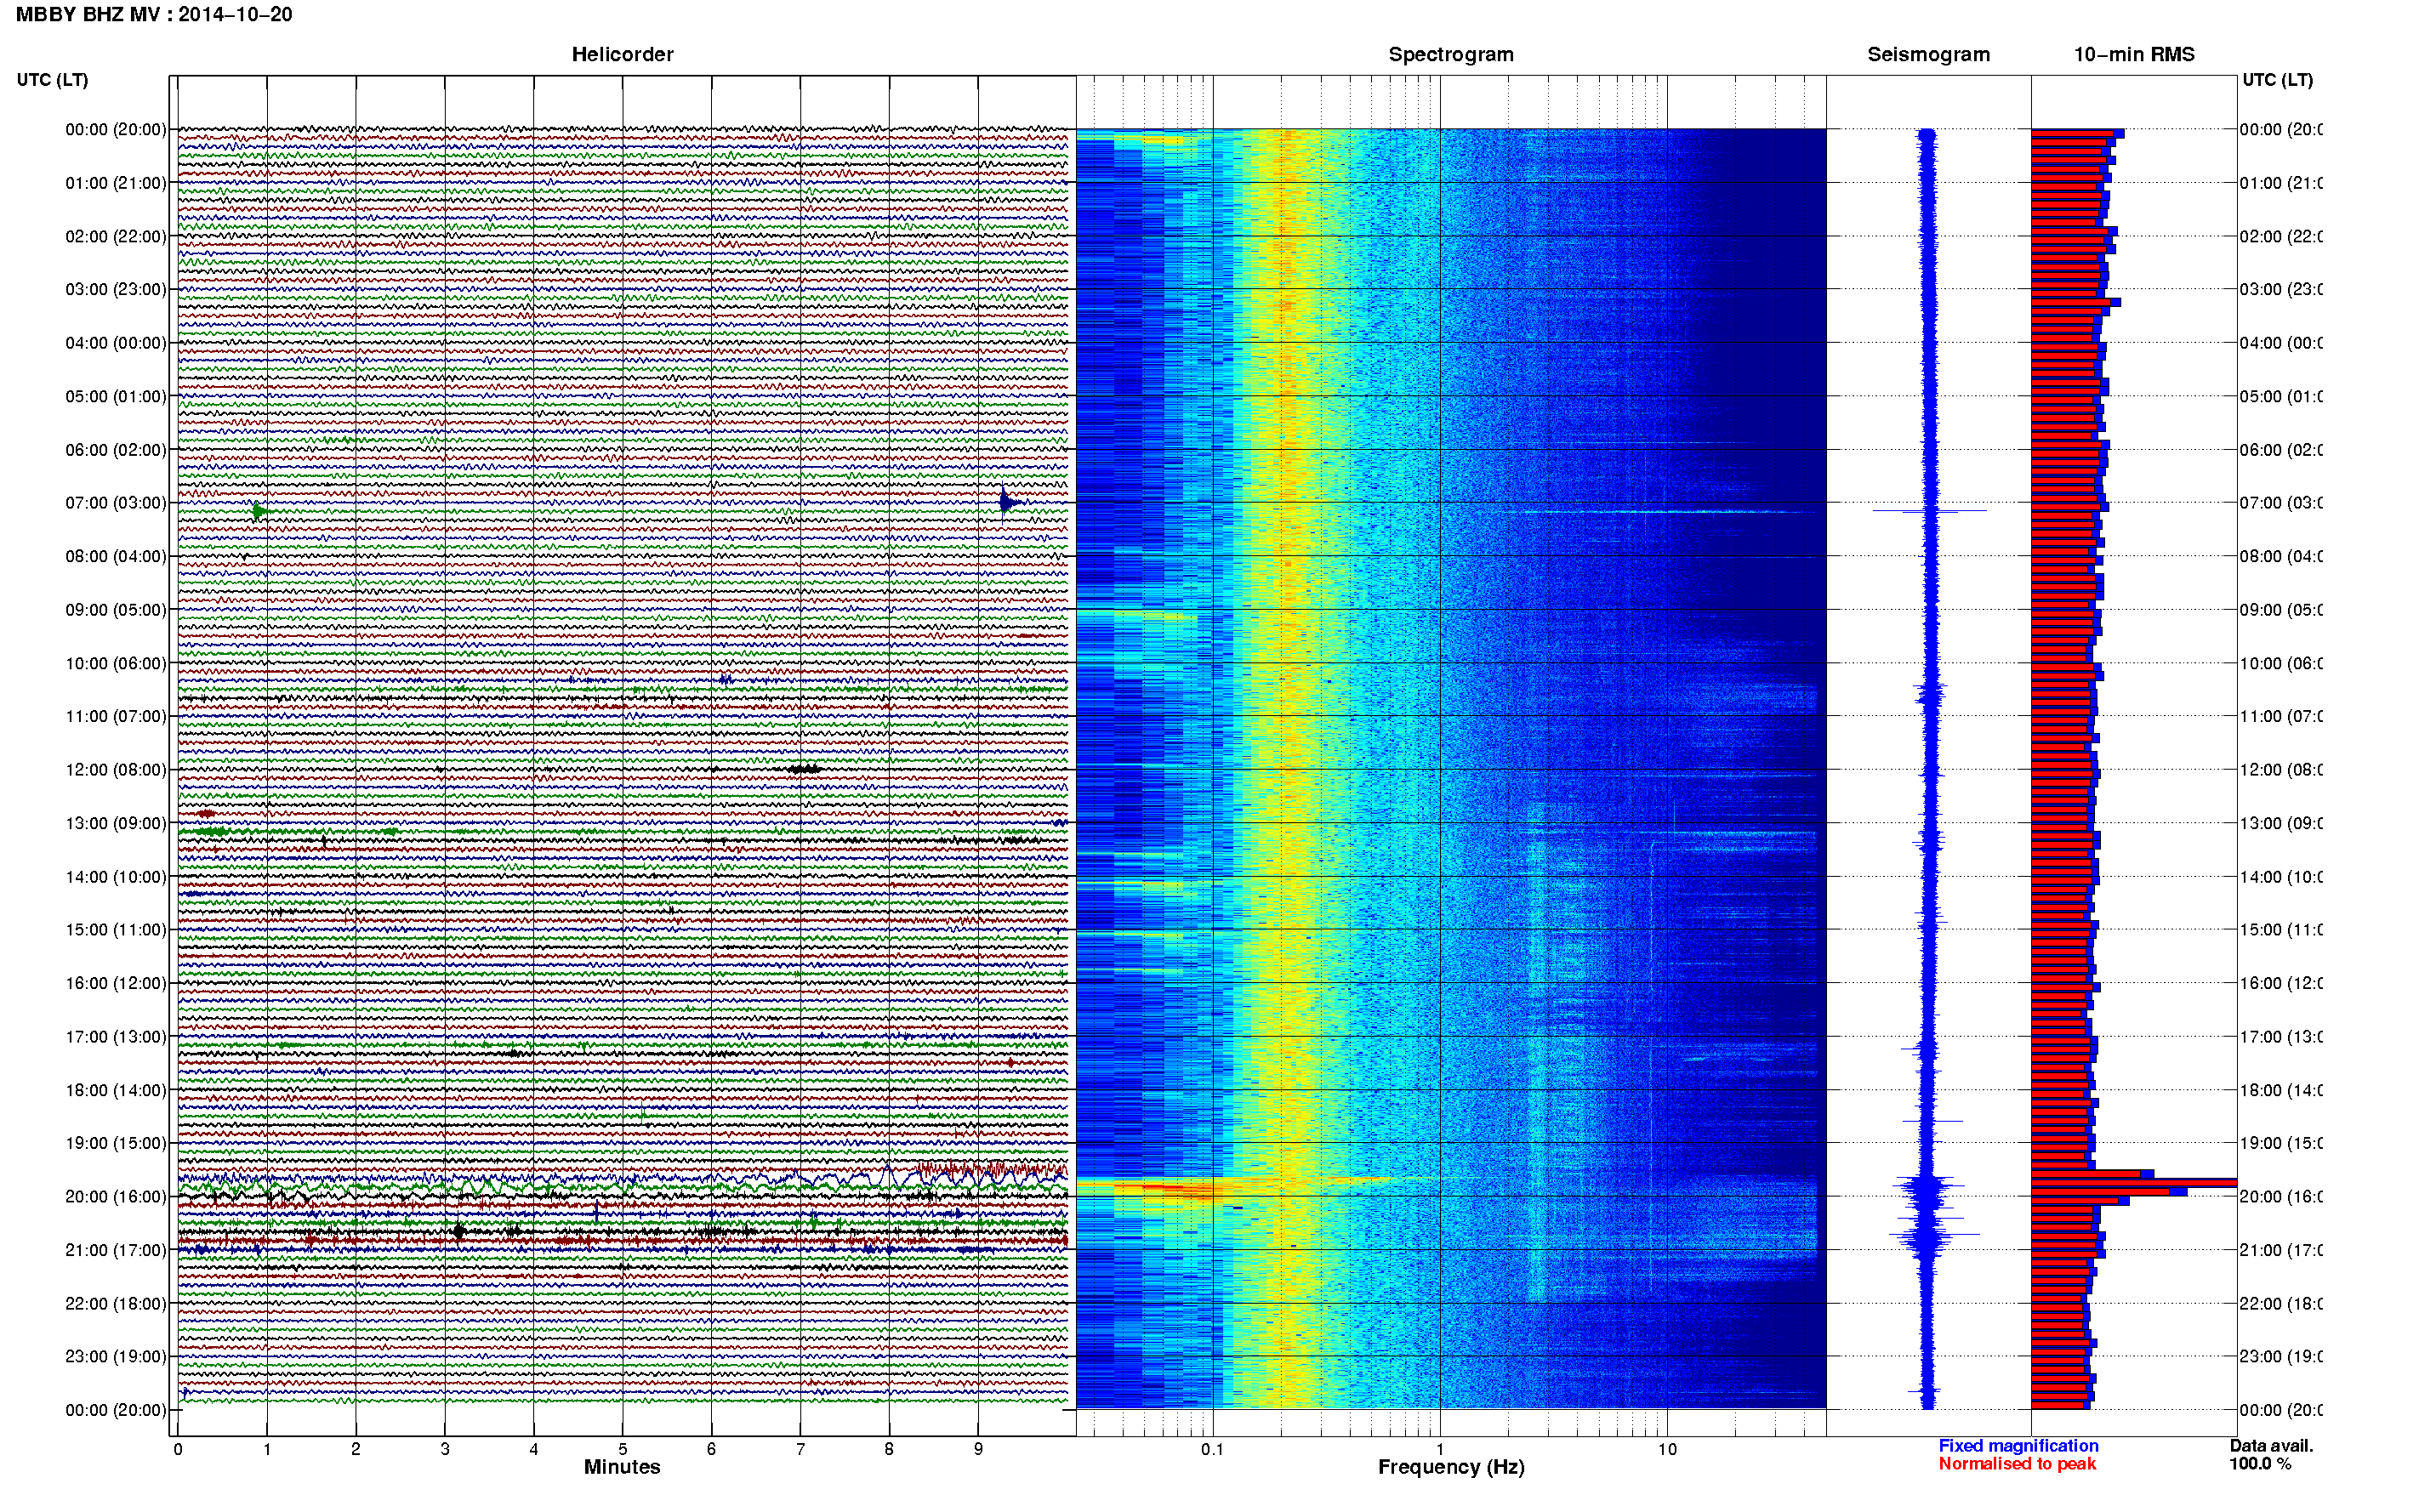Screen dimensions: 2419x1512
Task: Click the 'MBBY BHZ MV : 2014-10-20' title
Action: point(154,15)
